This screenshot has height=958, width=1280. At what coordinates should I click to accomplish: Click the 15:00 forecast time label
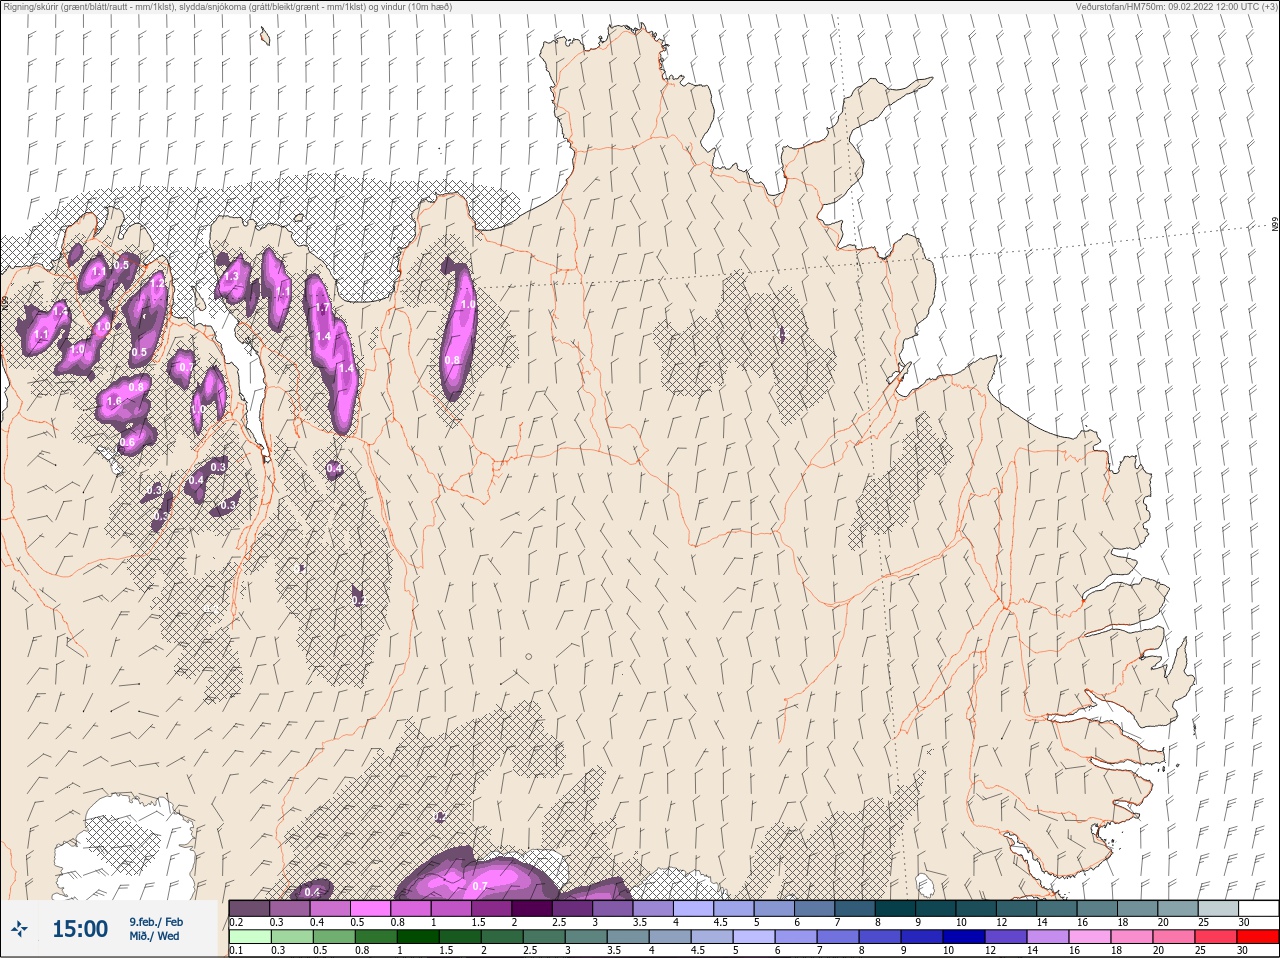pos(80,929)
